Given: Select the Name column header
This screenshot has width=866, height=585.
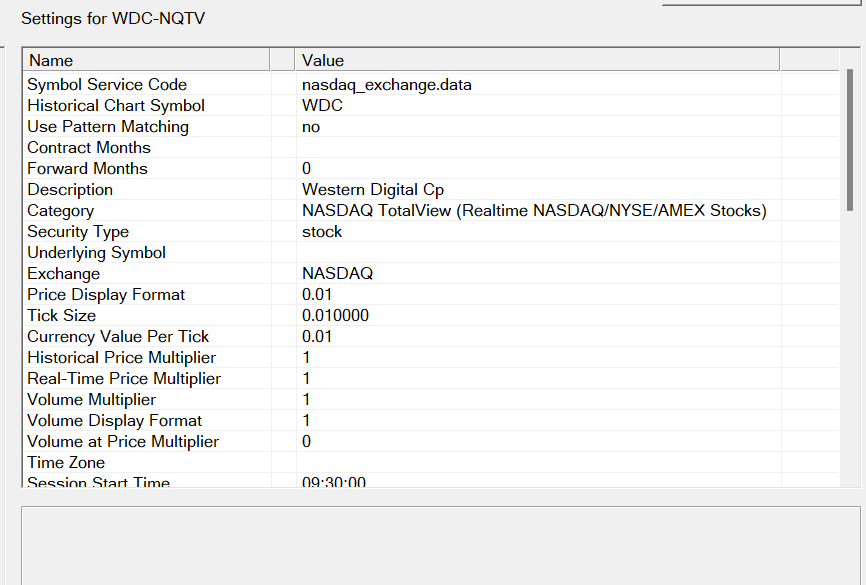Looking at the screenshot, I should pos(146,60).
